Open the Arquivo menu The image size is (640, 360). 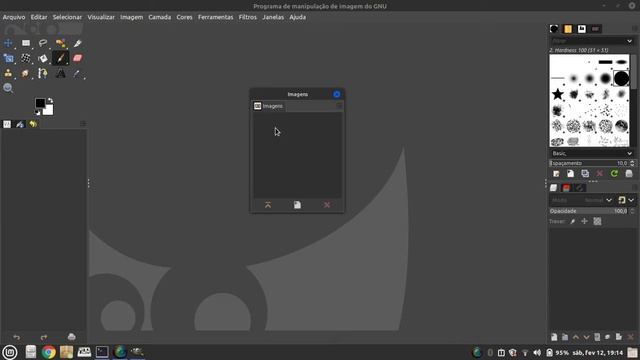[14, 17]
